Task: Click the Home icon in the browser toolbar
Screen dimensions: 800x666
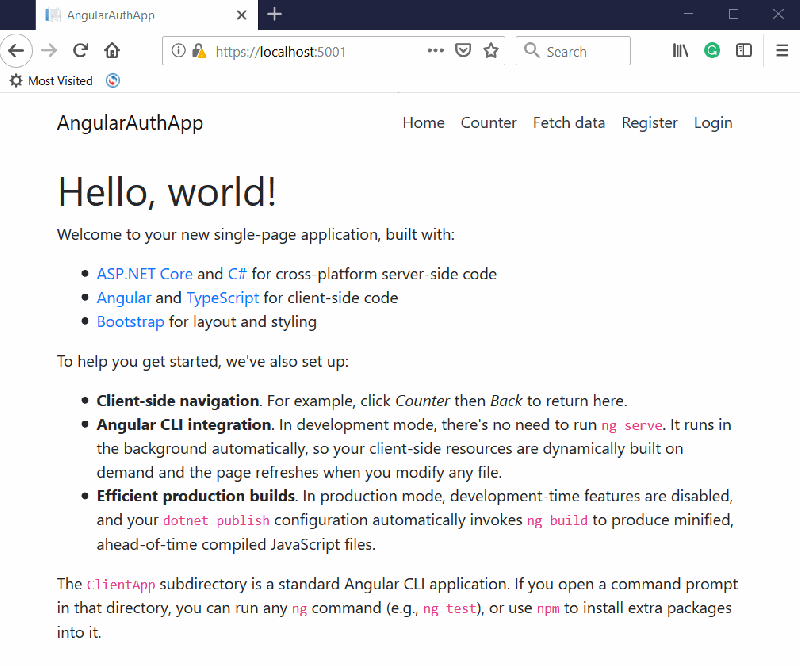Action: [x=111, y=50]
